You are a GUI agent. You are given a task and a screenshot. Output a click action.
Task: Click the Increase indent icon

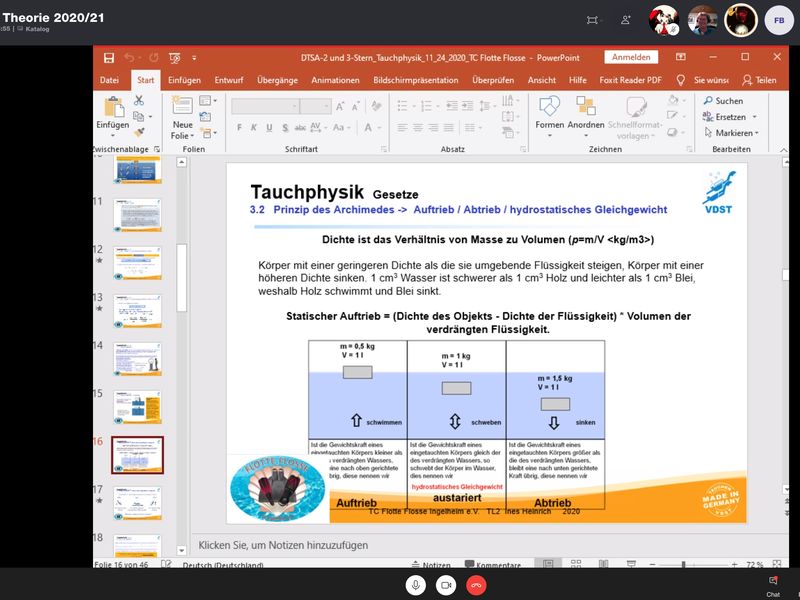[468, 106]
